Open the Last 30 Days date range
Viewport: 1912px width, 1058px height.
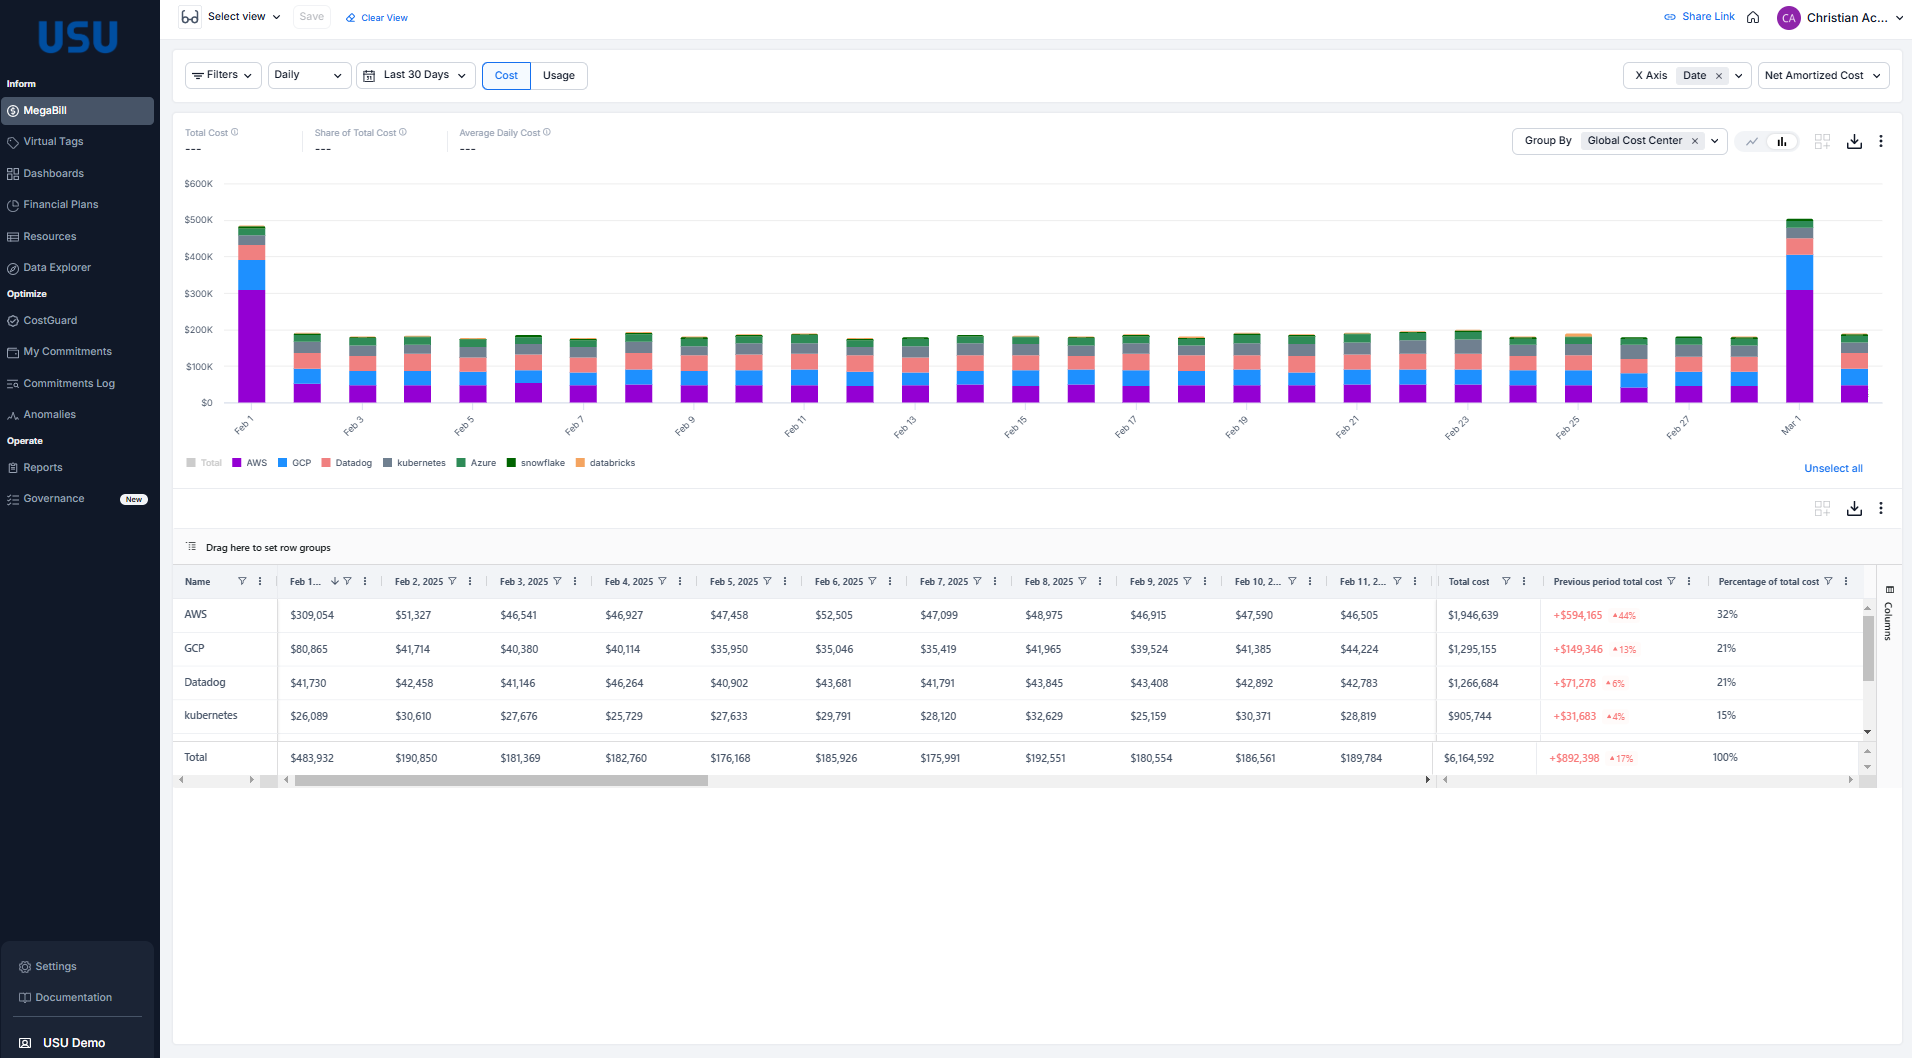(415, 76)
